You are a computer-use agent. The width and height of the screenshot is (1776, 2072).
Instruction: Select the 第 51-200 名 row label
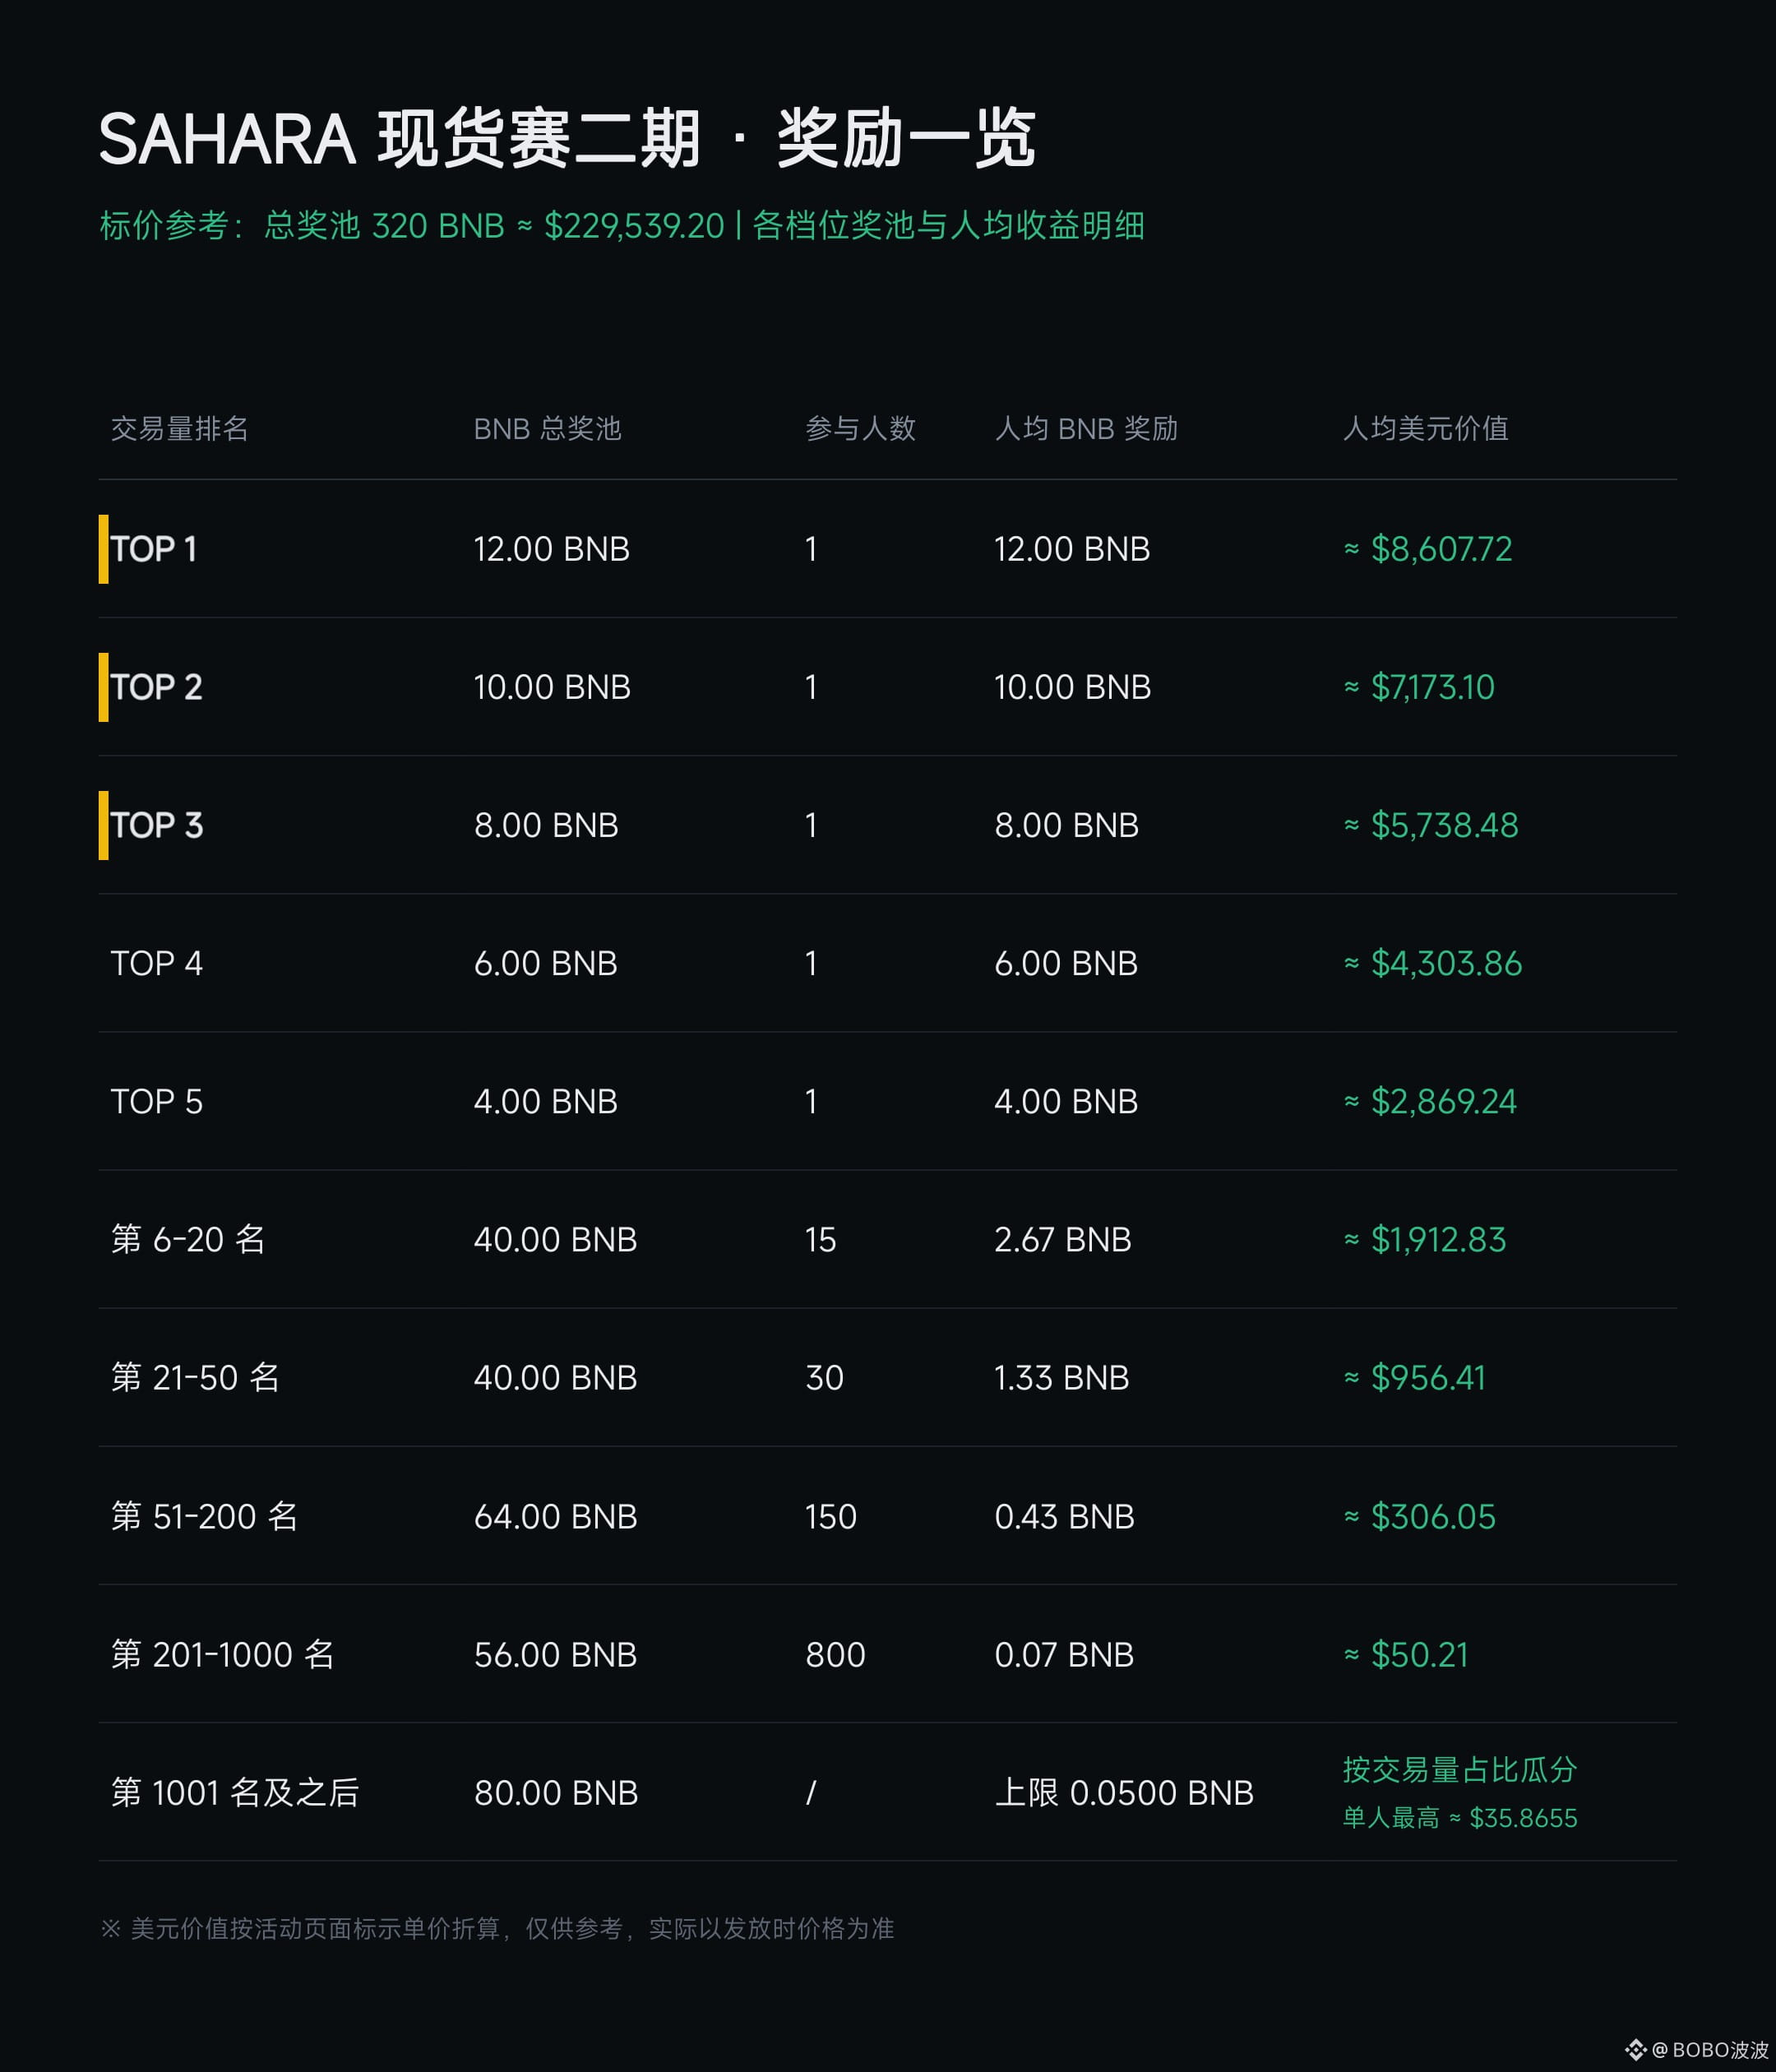pos(204,1516)
